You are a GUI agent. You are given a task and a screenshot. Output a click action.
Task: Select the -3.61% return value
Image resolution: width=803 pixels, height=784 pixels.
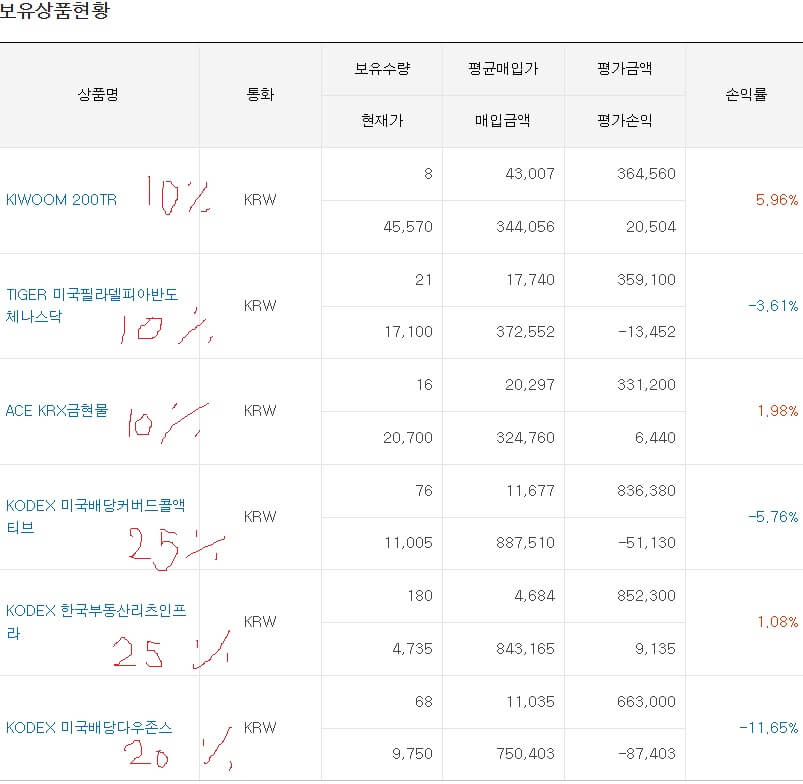(773, 306)
